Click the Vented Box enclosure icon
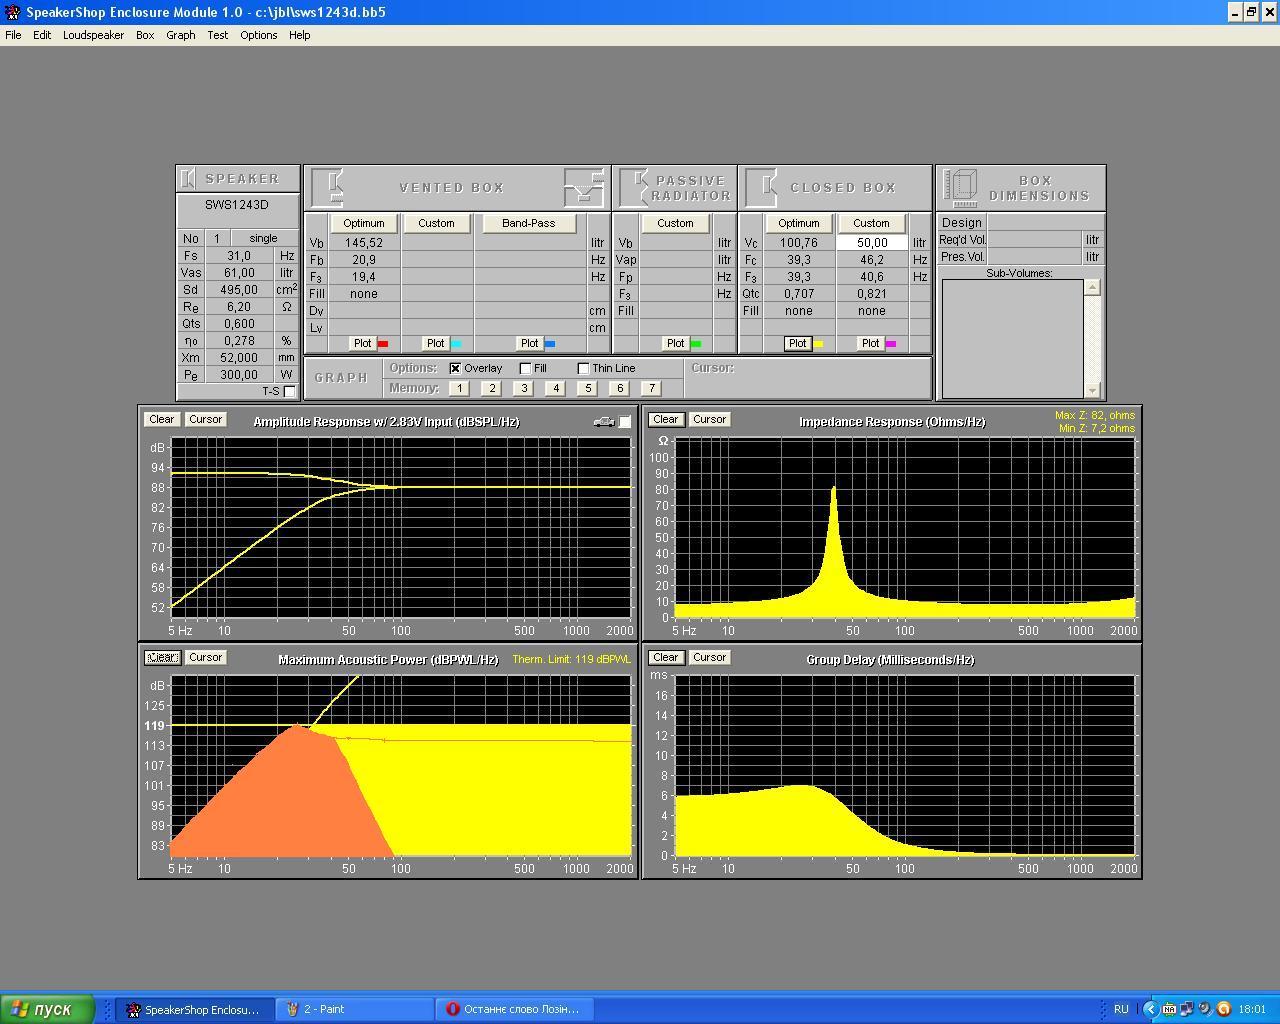This screenshot has height=1024, width=1280. [329, 187]
